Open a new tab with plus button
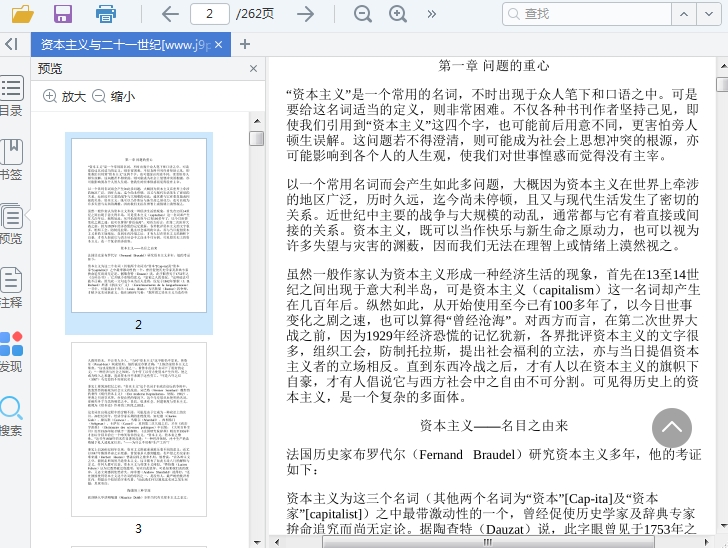The image size is (728, 548). 245,44
